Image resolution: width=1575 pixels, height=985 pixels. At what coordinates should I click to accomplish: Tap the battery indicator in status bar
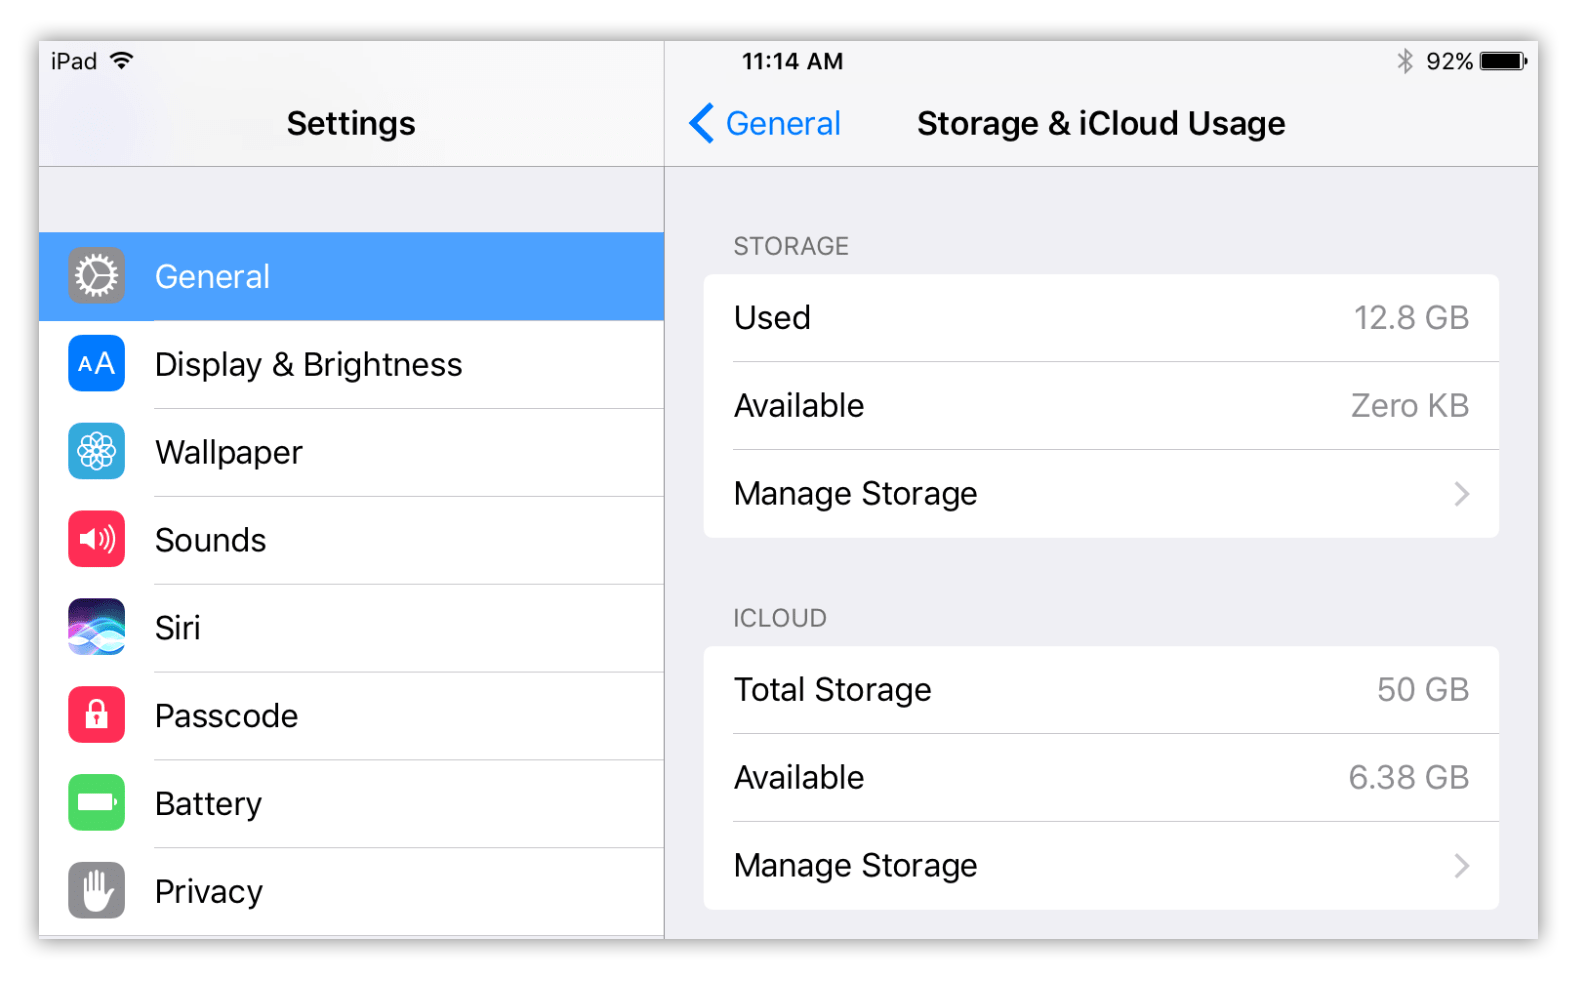click(1503, 62)
